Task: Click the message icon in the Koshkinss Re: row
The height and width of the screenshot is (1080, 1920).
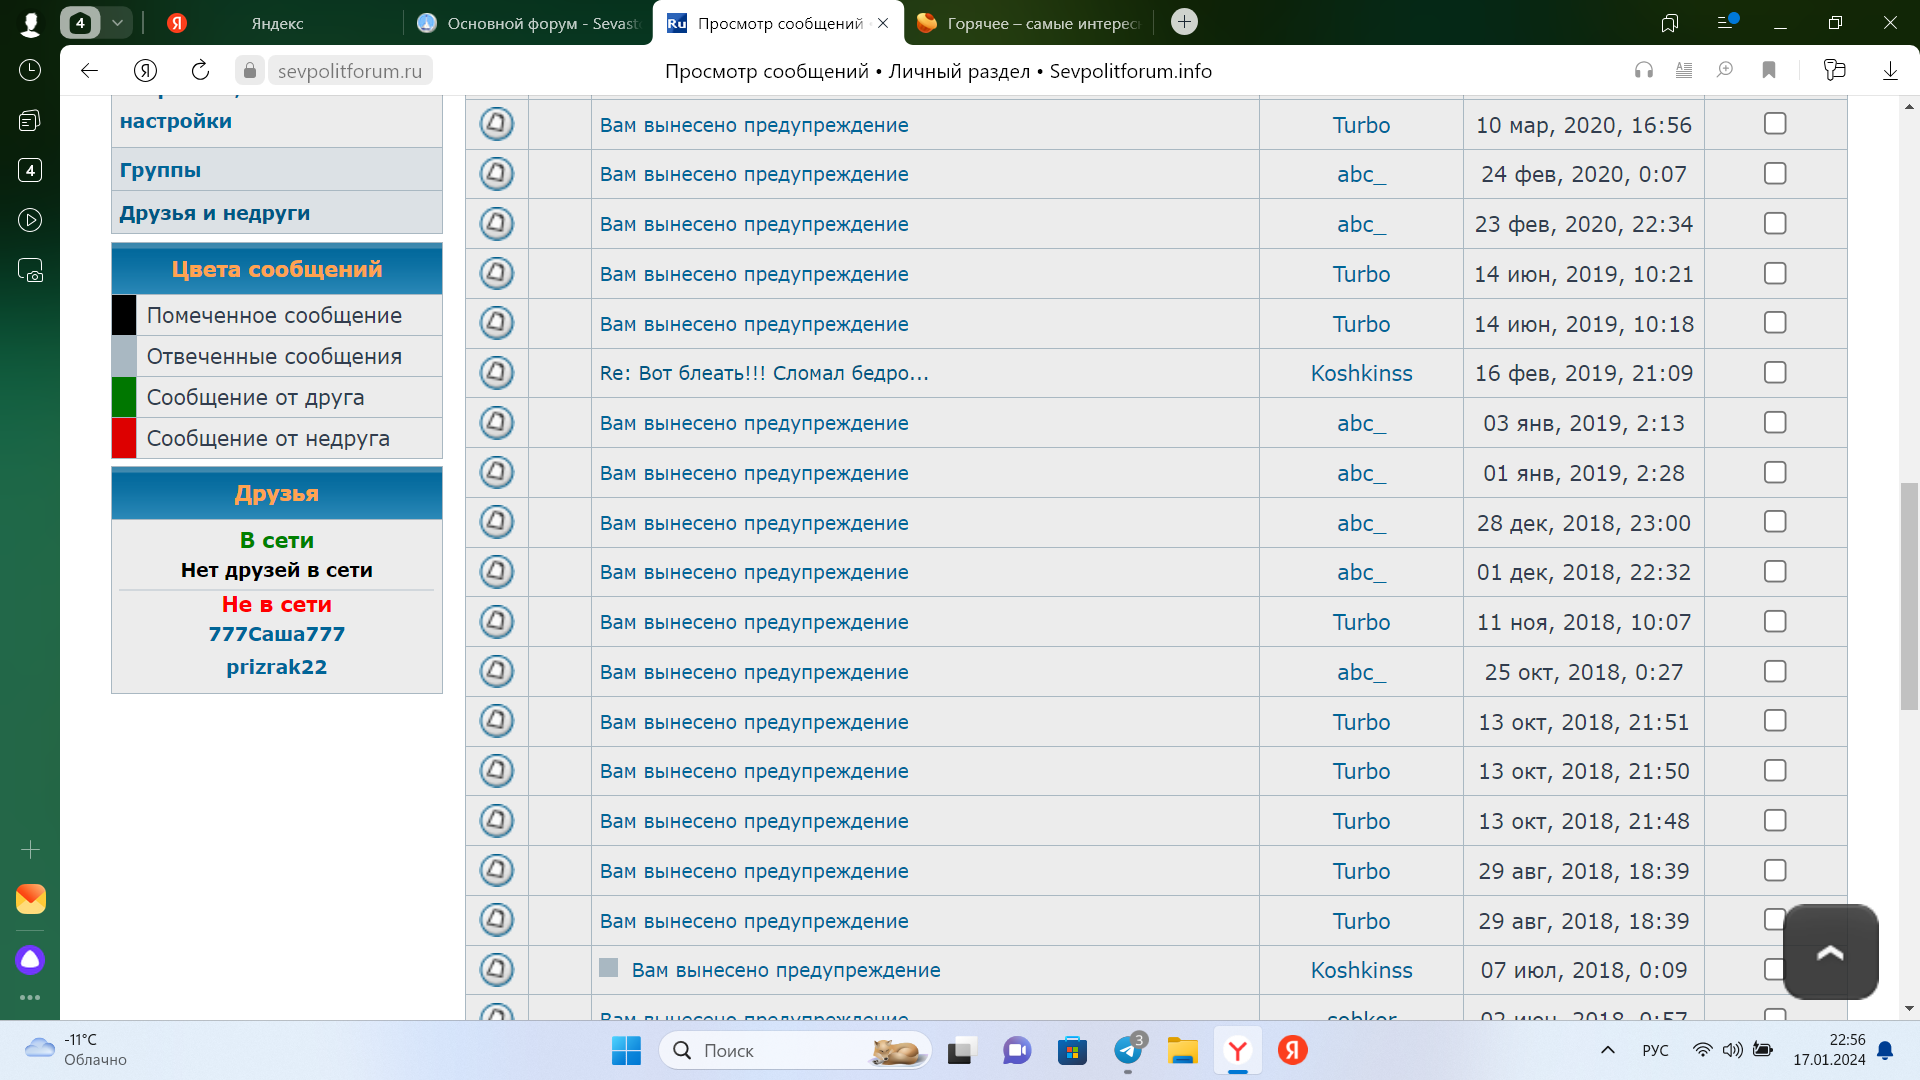Action: click(x=496, y=373)
